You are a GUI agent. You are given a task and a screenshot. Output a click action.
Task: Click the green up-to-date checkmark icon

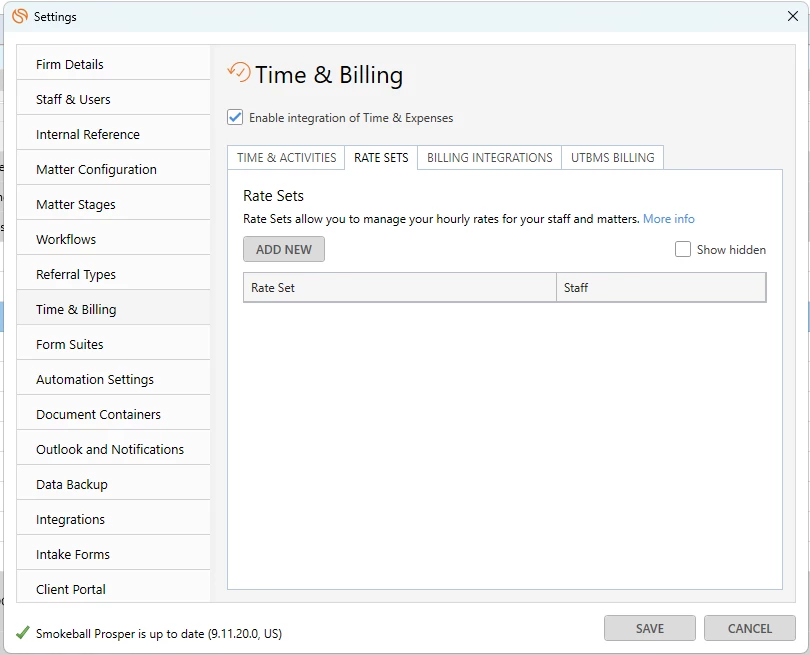coord(23,632)
